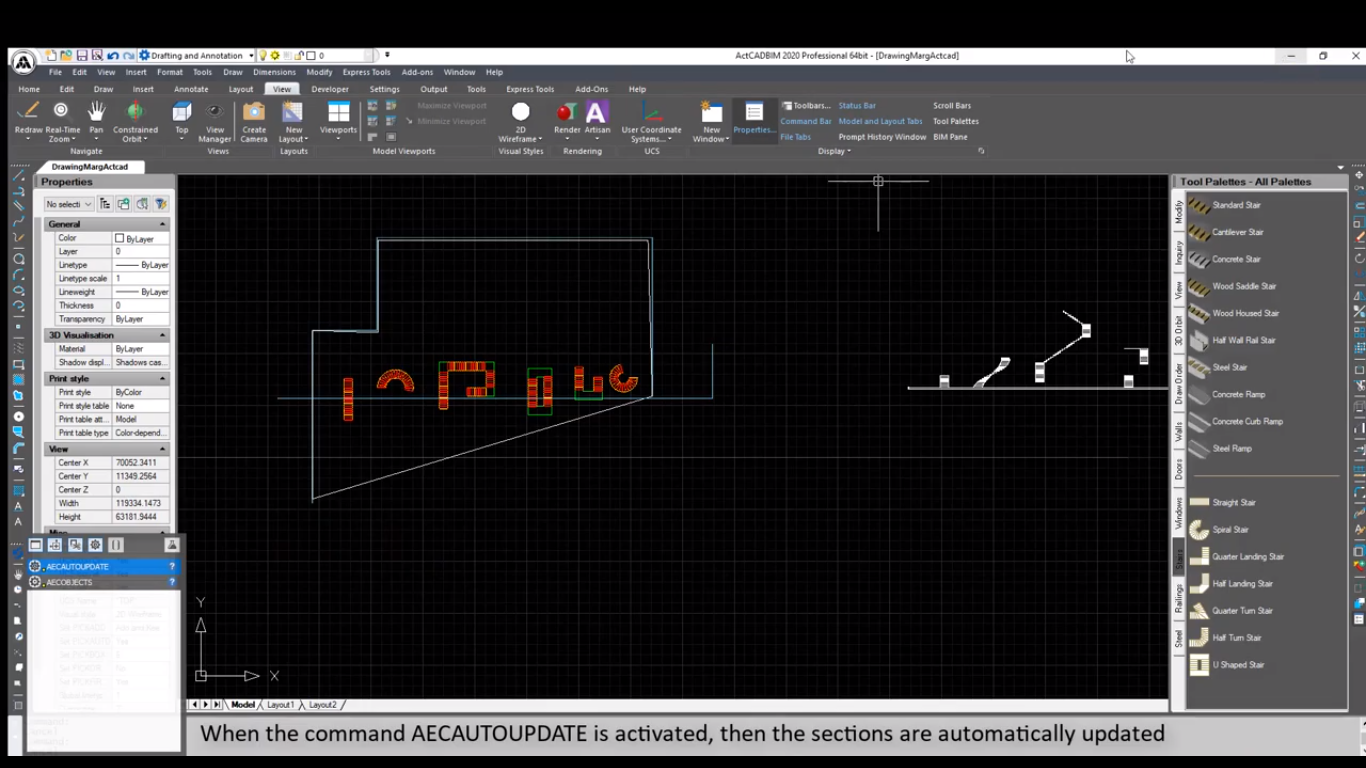
Task: Toggle Prompt History Window
Action: (x=882, y=137)
